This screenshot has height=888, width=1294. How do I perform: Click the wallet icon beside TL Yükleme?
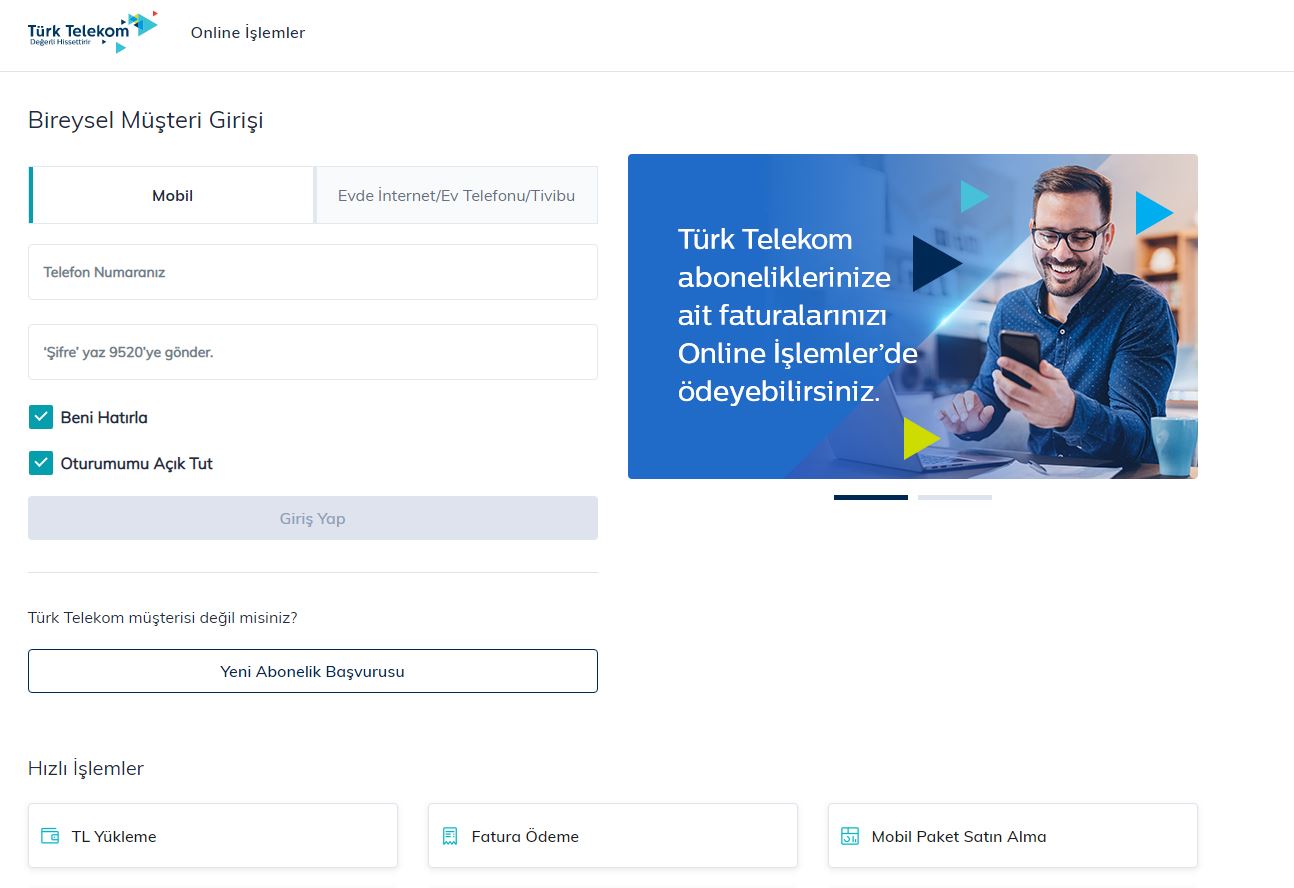pos(50,836)
